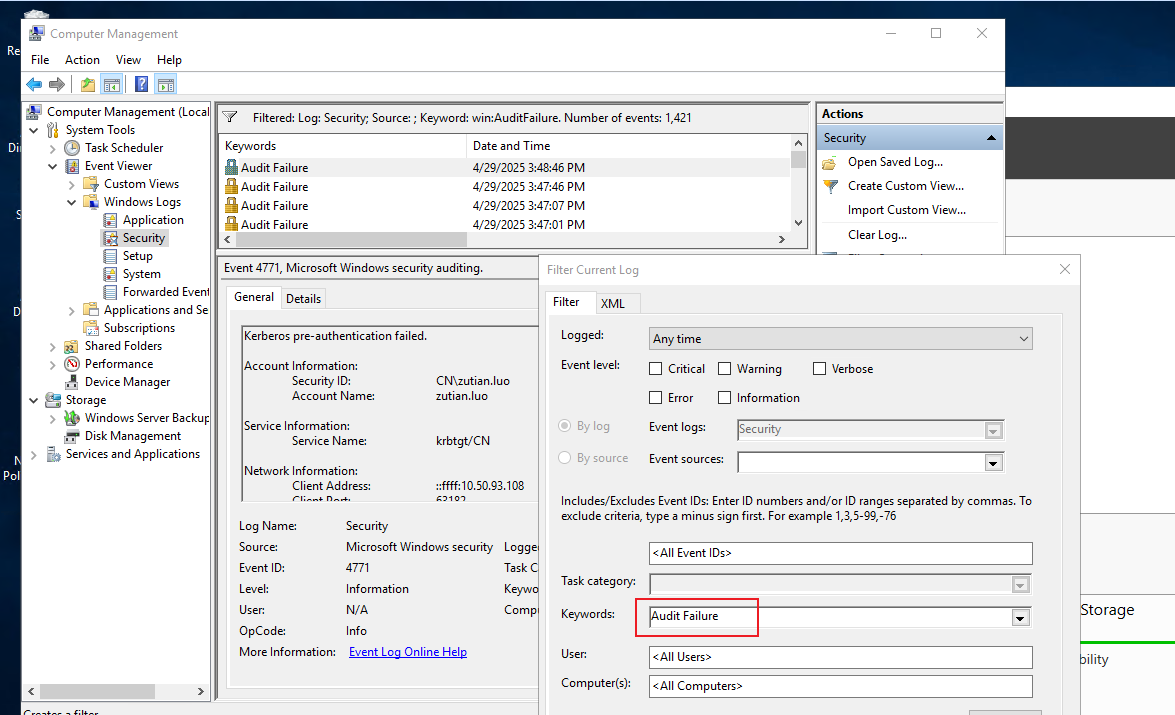Click the Performance monitor icon

click(x=72, y=363)
